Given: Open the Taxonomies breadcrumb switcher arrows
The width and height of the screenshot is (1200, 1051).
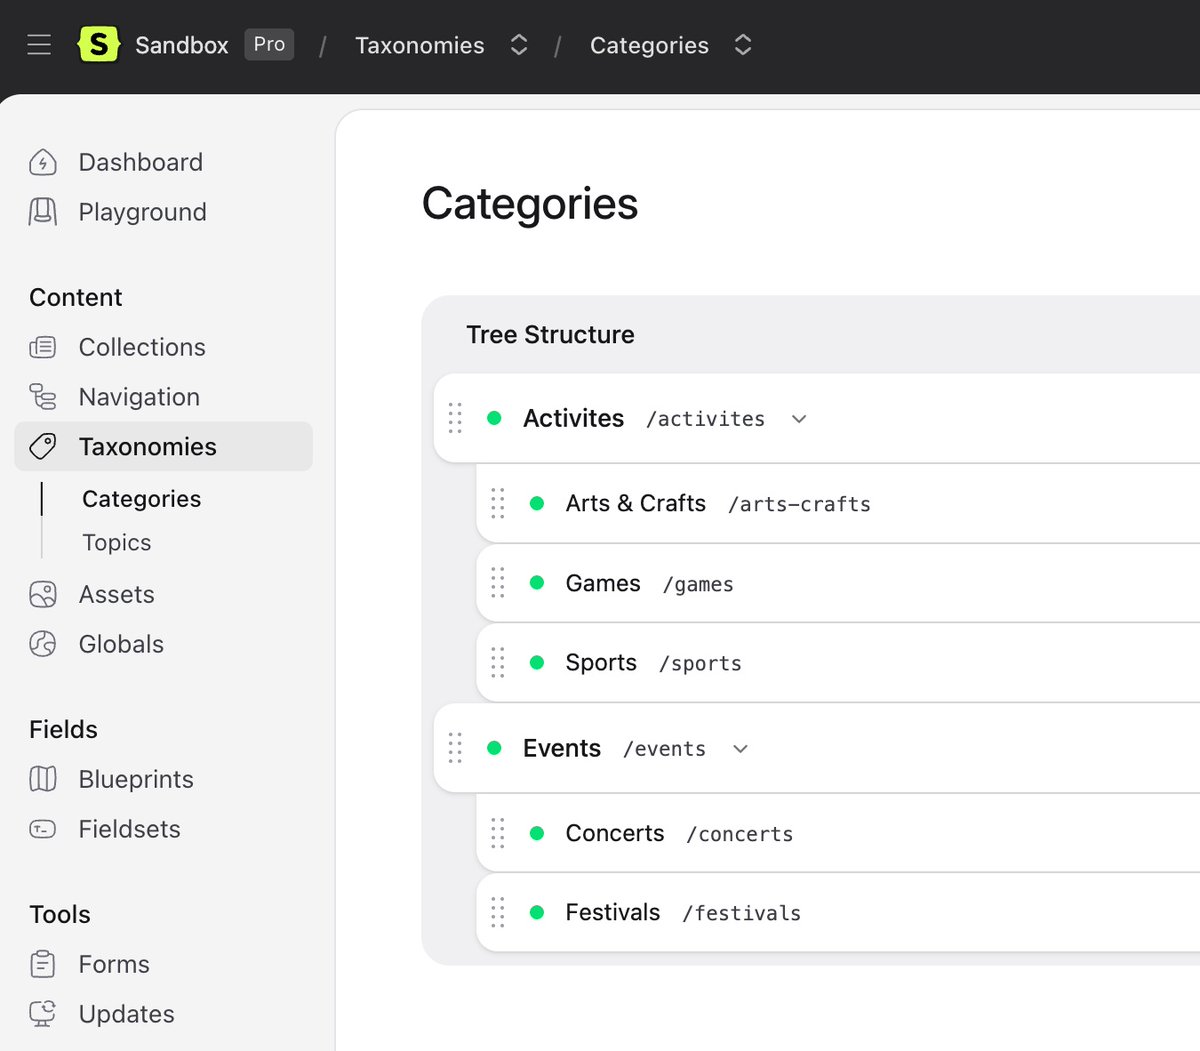Looking at the screenshot, I should [x=518, y=45].
